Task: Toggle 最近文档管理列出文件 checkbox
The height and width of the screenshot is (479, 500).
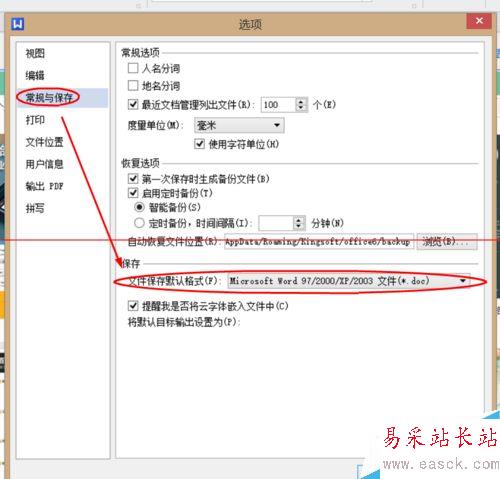Action: (133, 104)
